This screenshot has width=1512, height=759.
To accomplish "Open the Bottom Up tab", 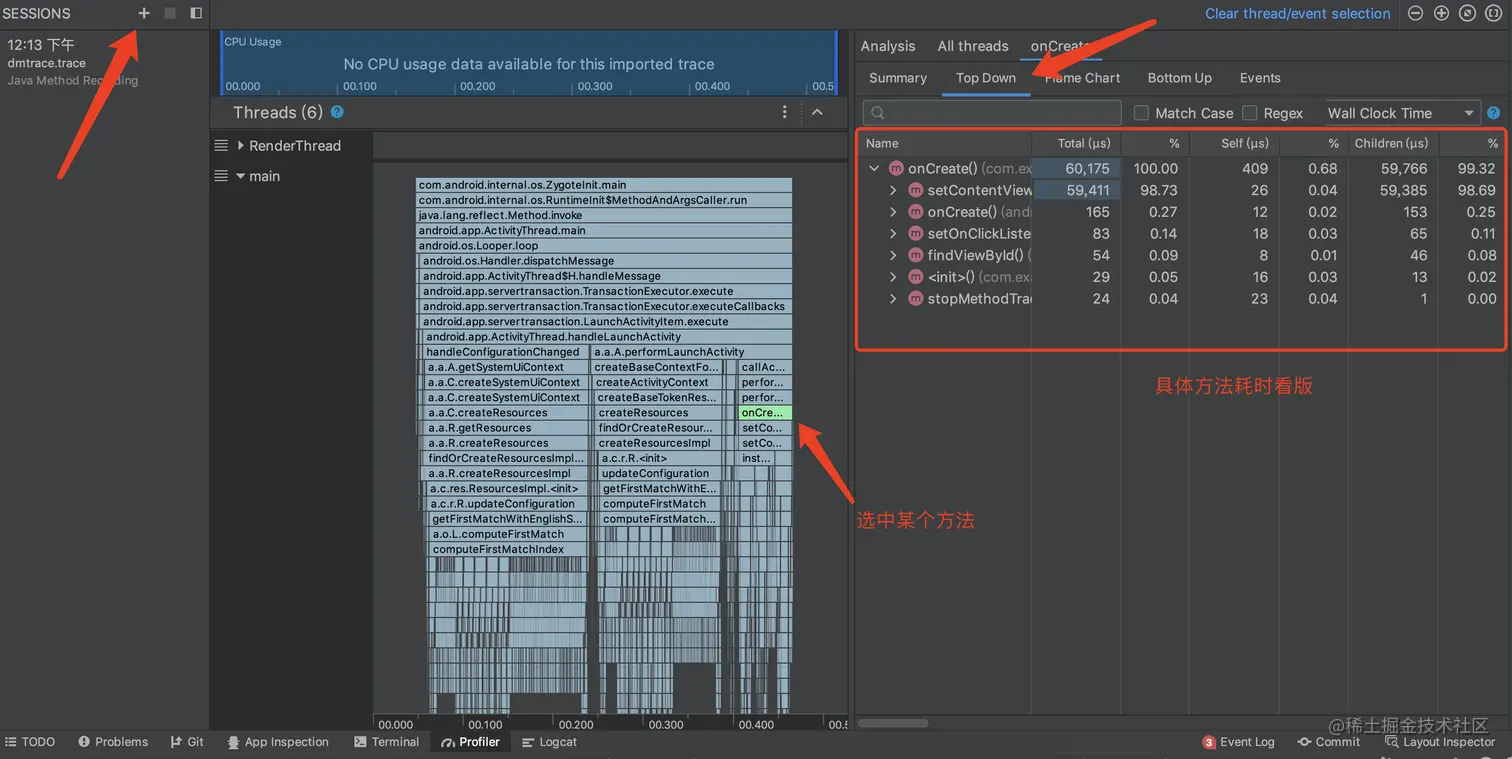I will click(x=1180, y=78).
